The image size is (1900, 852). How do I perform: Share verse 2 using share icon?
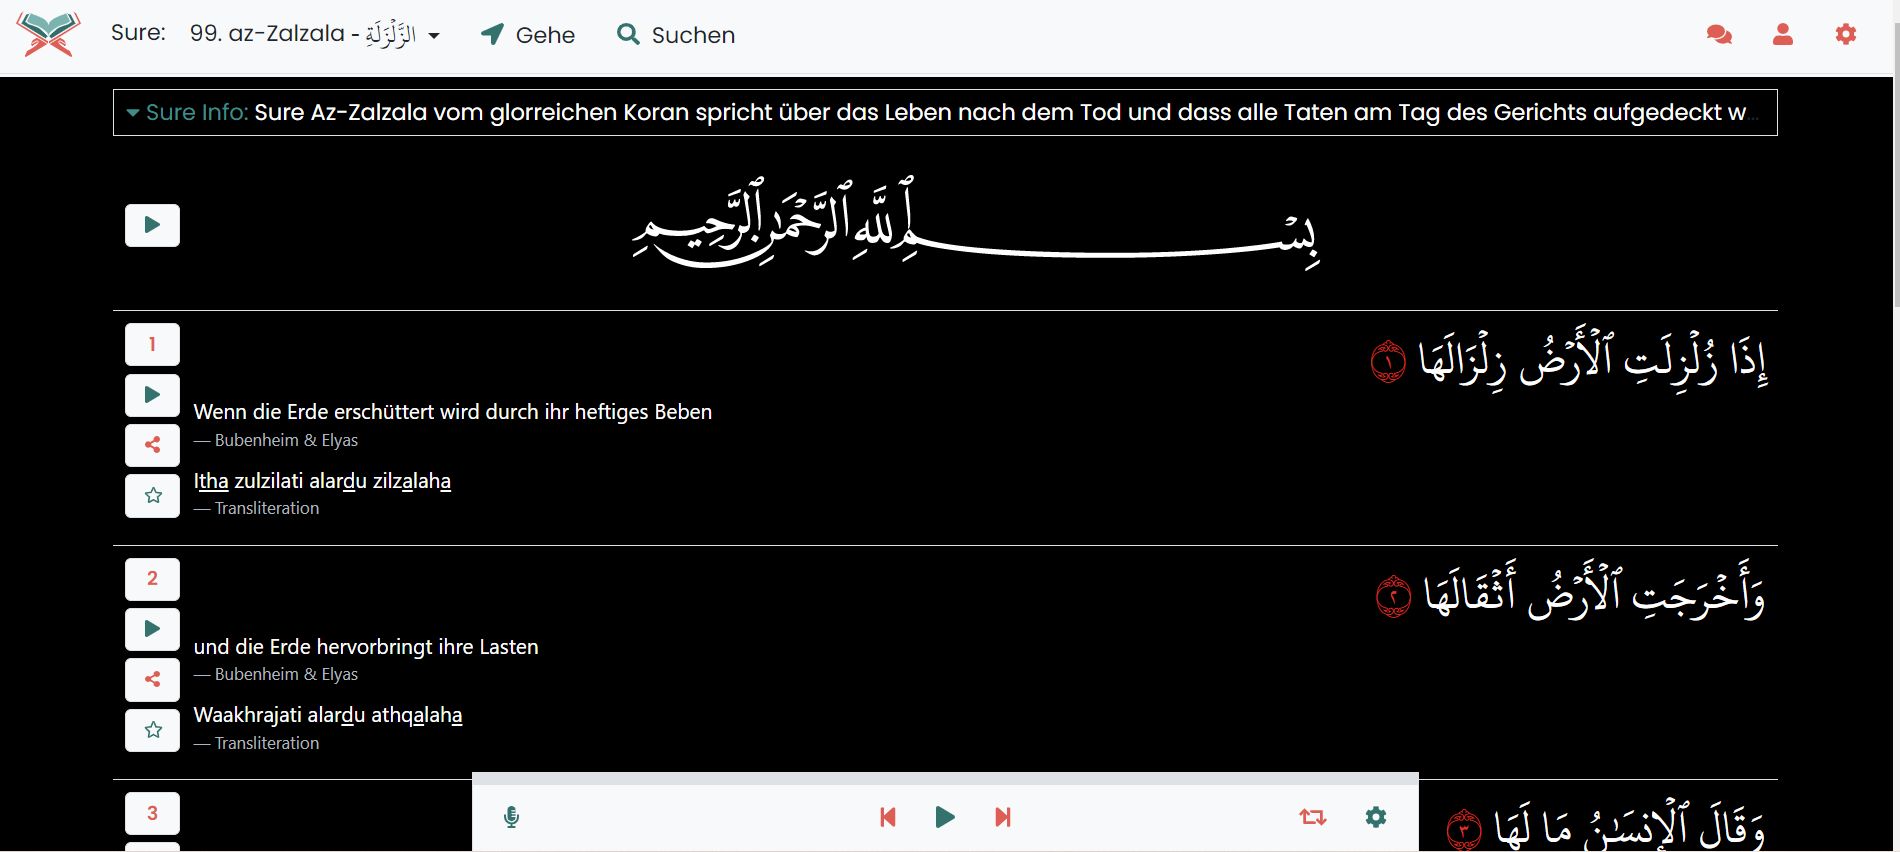tap(152, 680)
